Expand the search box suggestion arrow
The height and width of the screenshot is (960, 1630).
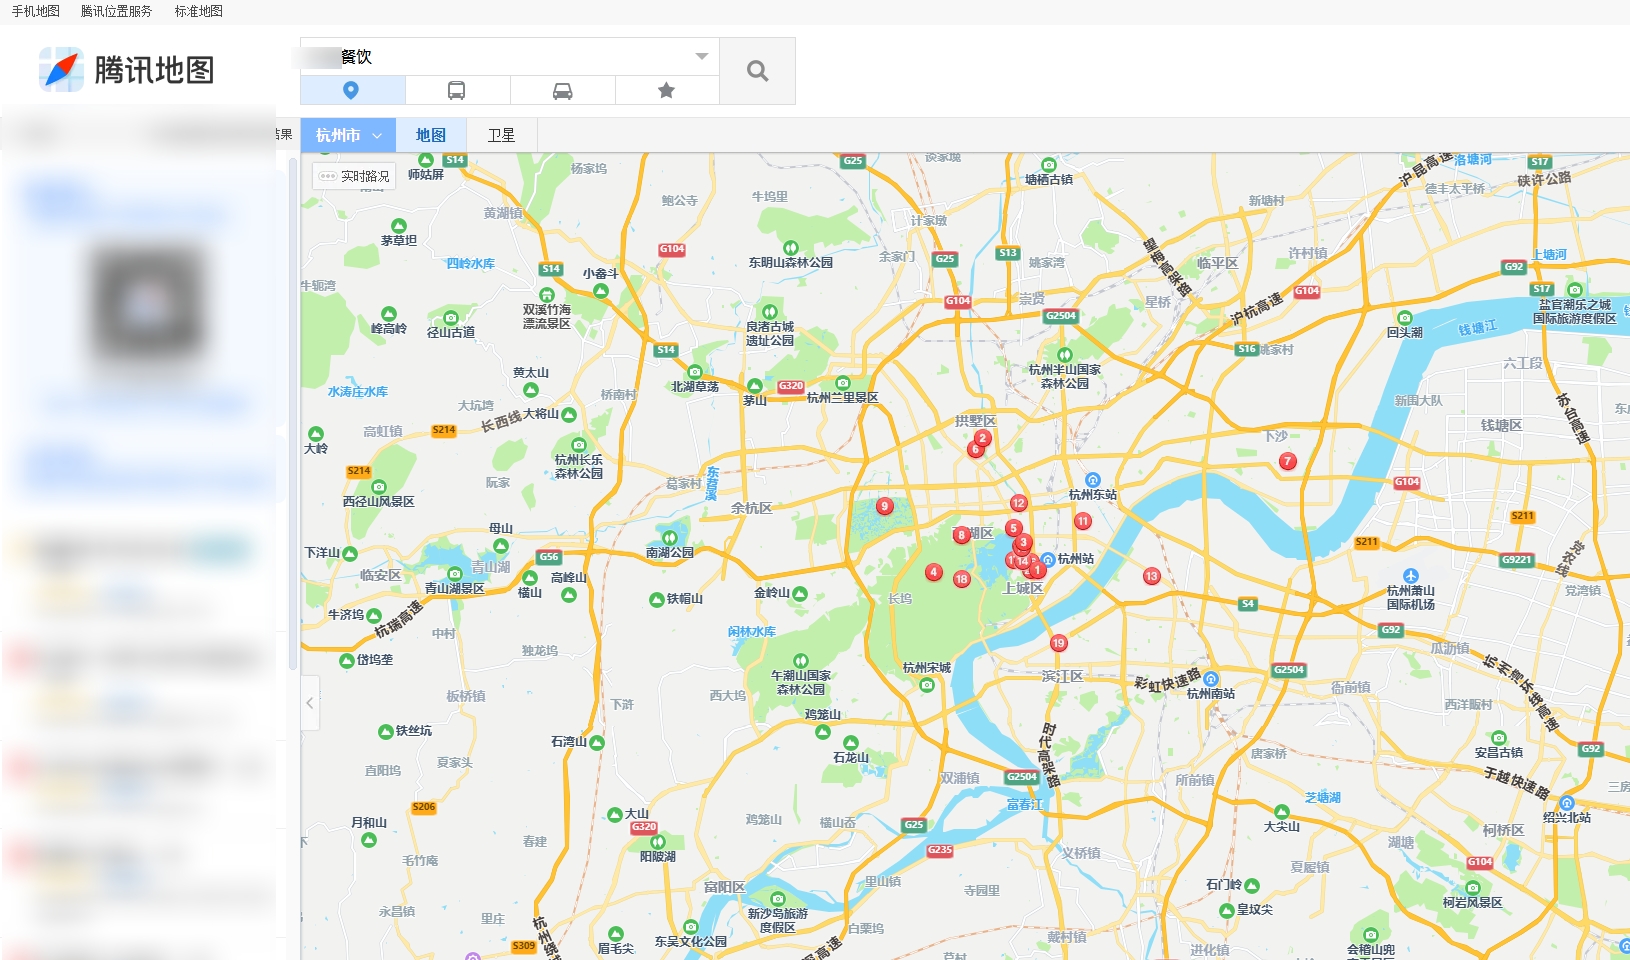[x=701, y=56]
